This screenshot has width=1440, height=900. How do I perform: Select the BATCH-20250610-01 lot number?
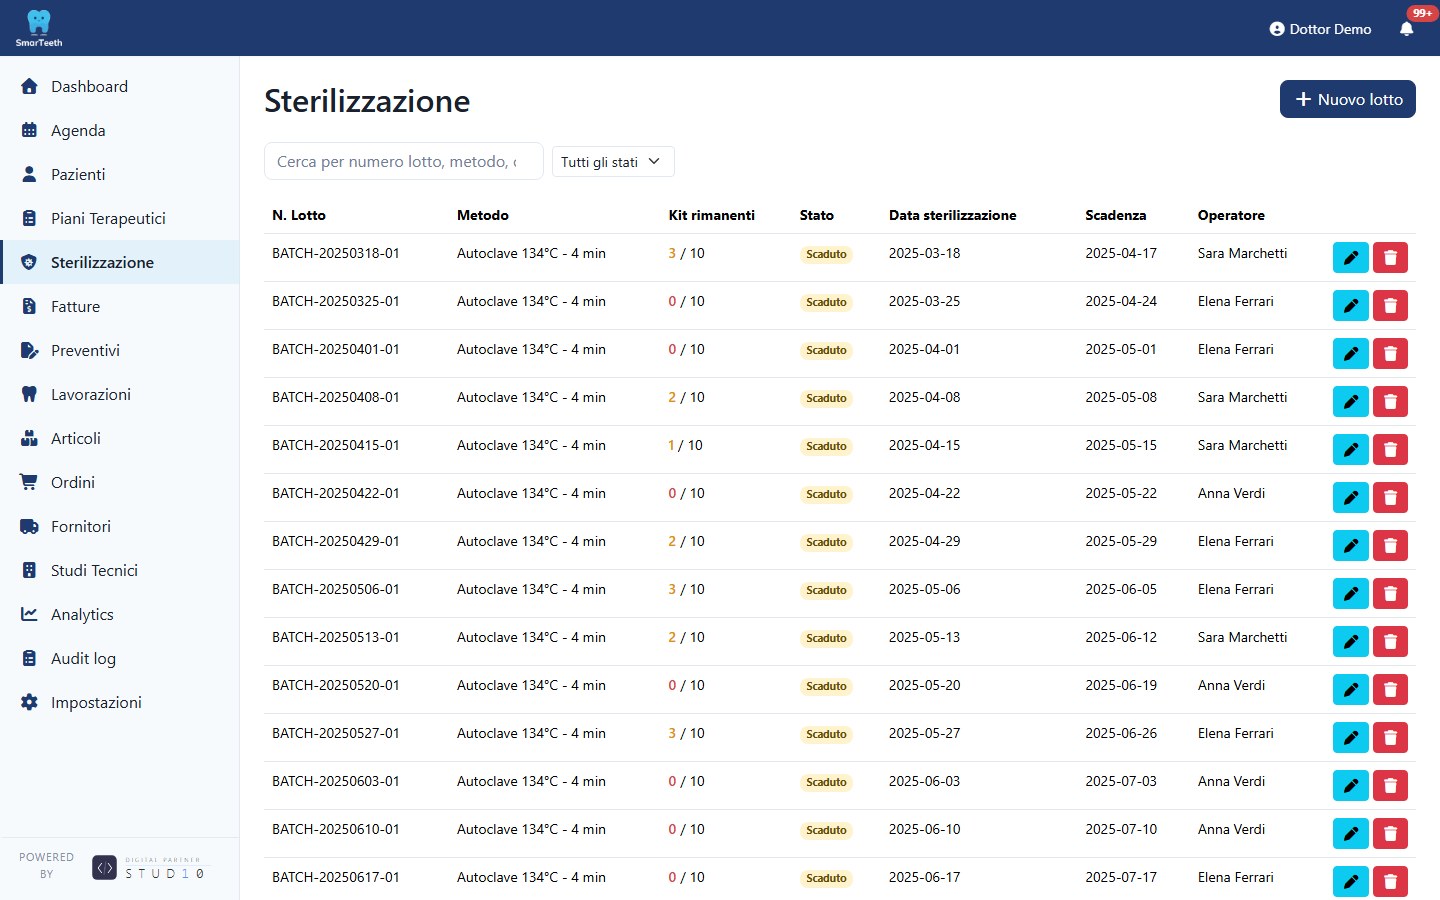click(335, 829)
